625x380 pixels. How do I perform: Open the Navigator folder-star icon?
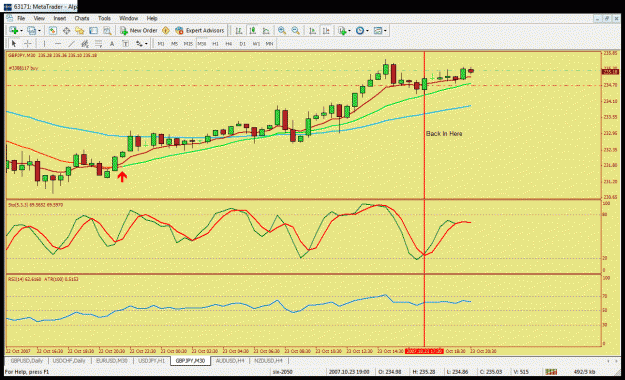coord(80,31)
